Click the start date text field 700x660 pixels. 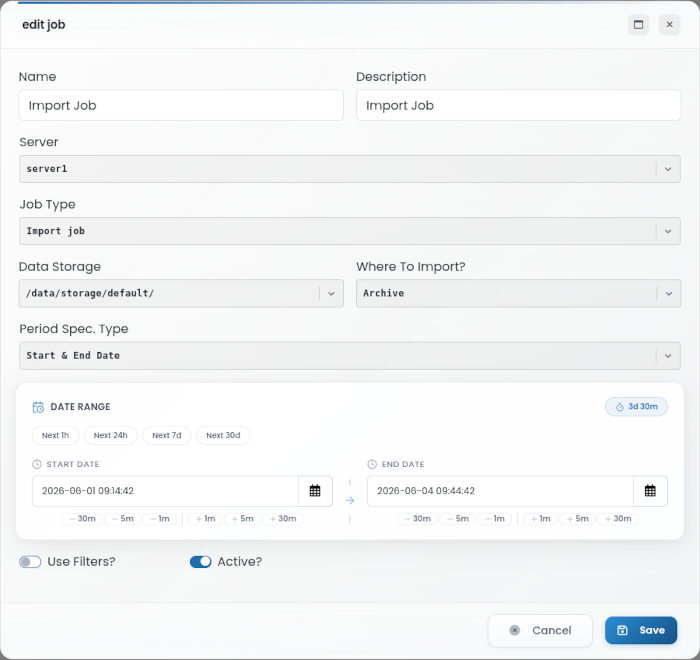pyautogui.click(x=165, y=491)
